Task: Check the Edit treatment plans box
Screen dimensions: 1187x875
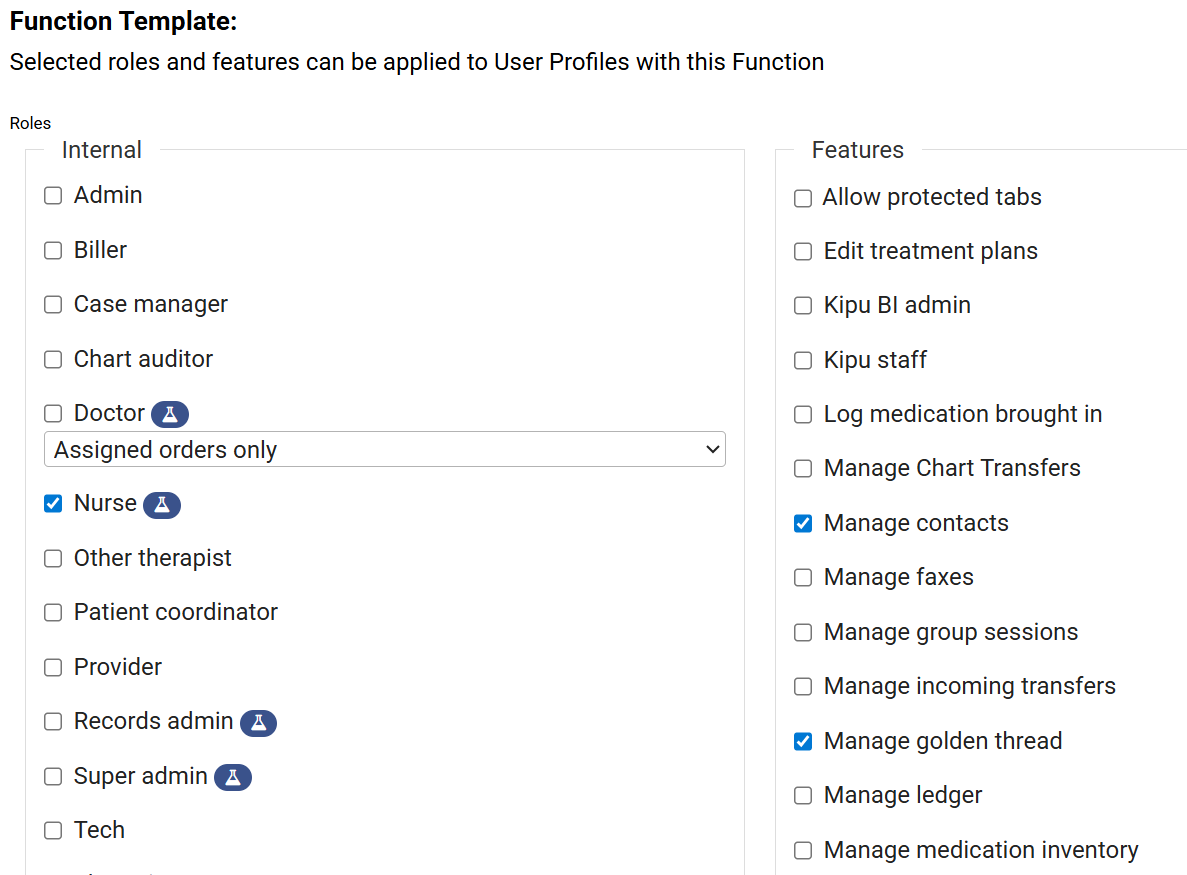Action: [803, 252]
